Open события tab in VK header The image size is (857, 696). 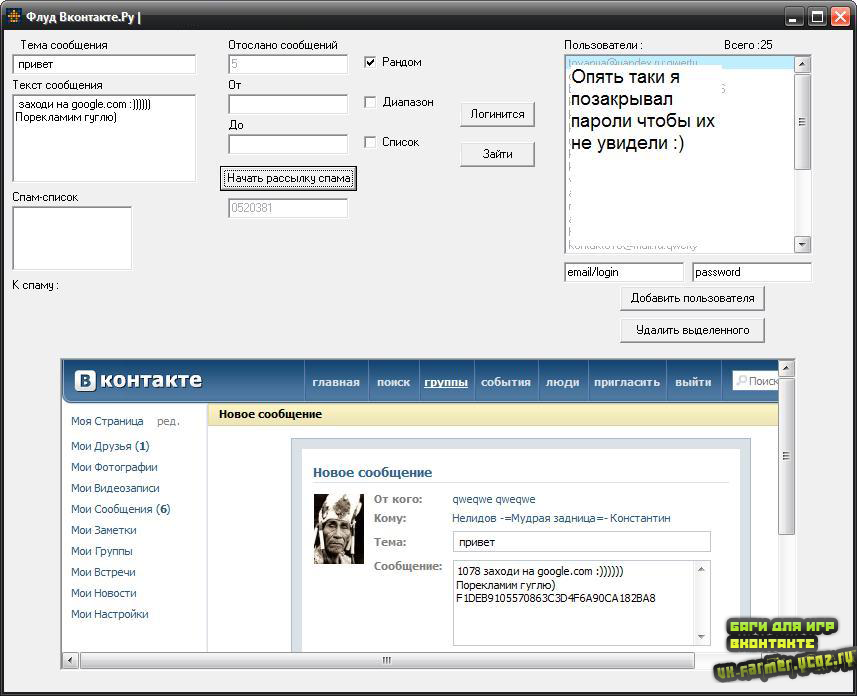506,382
